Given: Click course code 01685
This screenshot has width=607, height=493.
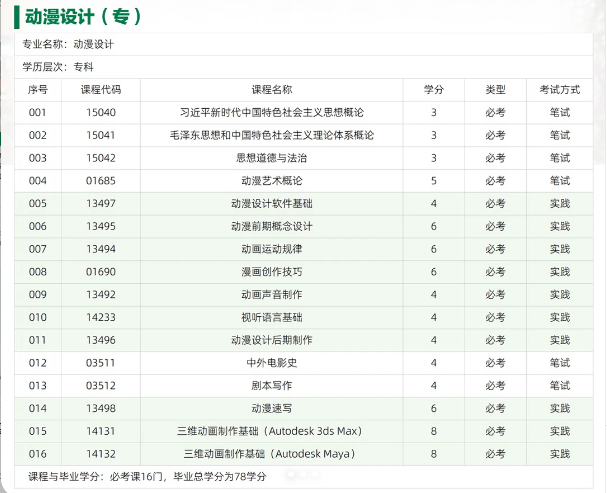Looking at the screenshot, I should 101,181.
